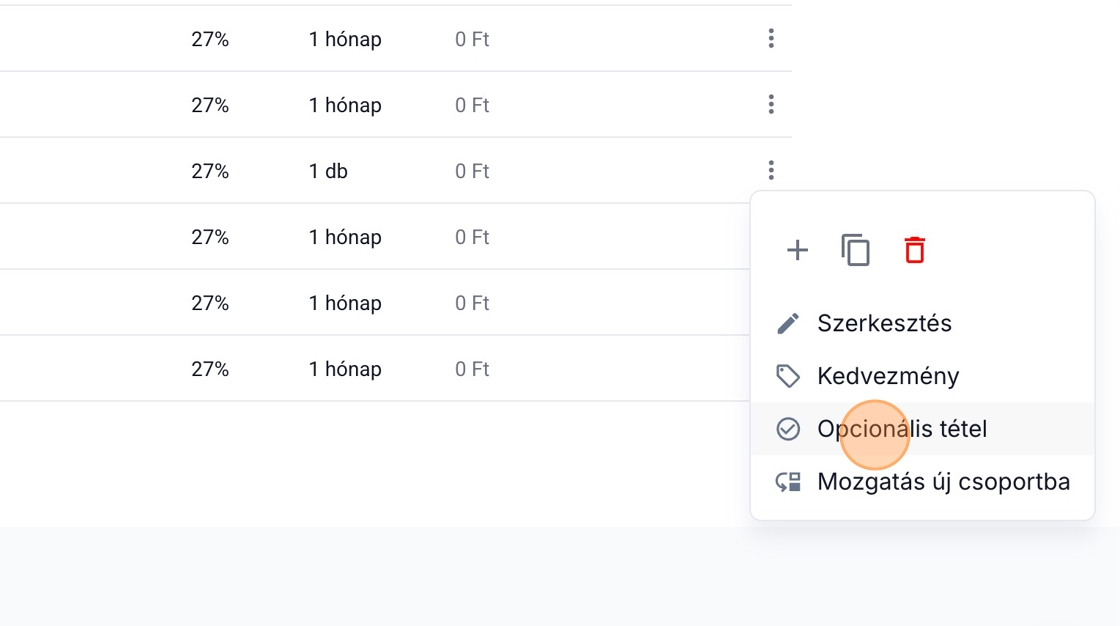Open the three-dot menu of the first row
The image size is (1120, 626).
coord(771,39)
